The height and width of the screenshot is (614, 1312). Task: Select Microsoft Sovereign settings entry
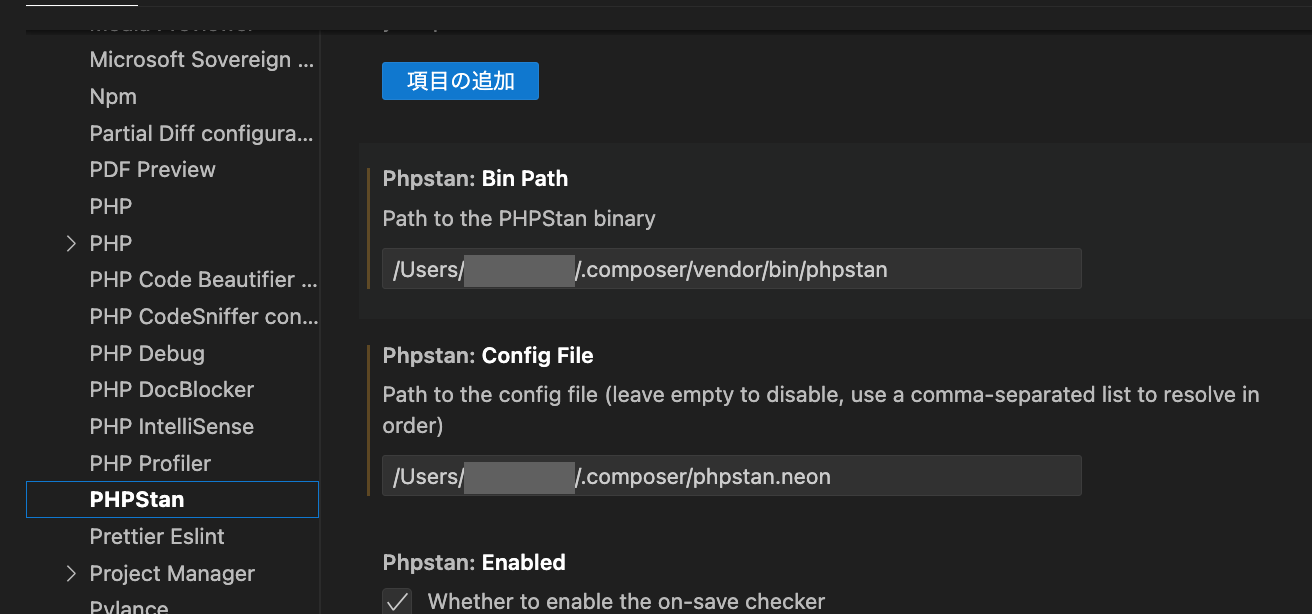(202, 59)
